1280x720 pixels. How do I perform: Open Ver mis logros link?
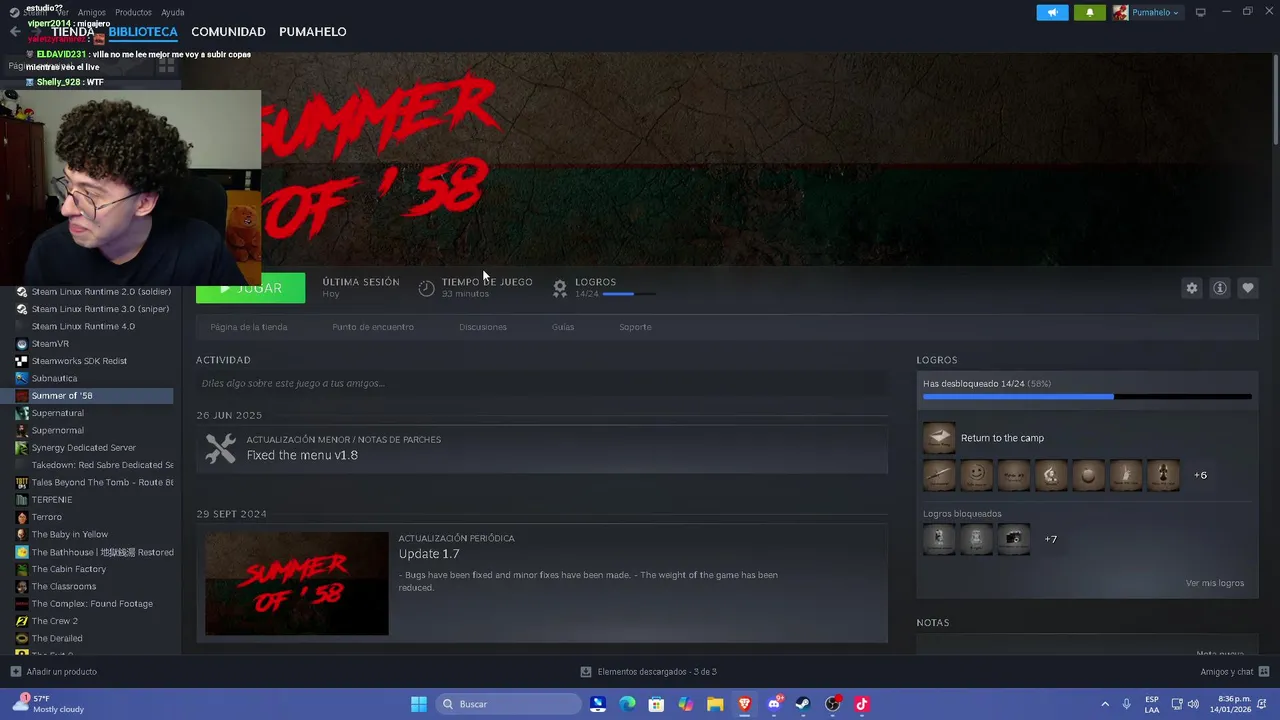1214,583
